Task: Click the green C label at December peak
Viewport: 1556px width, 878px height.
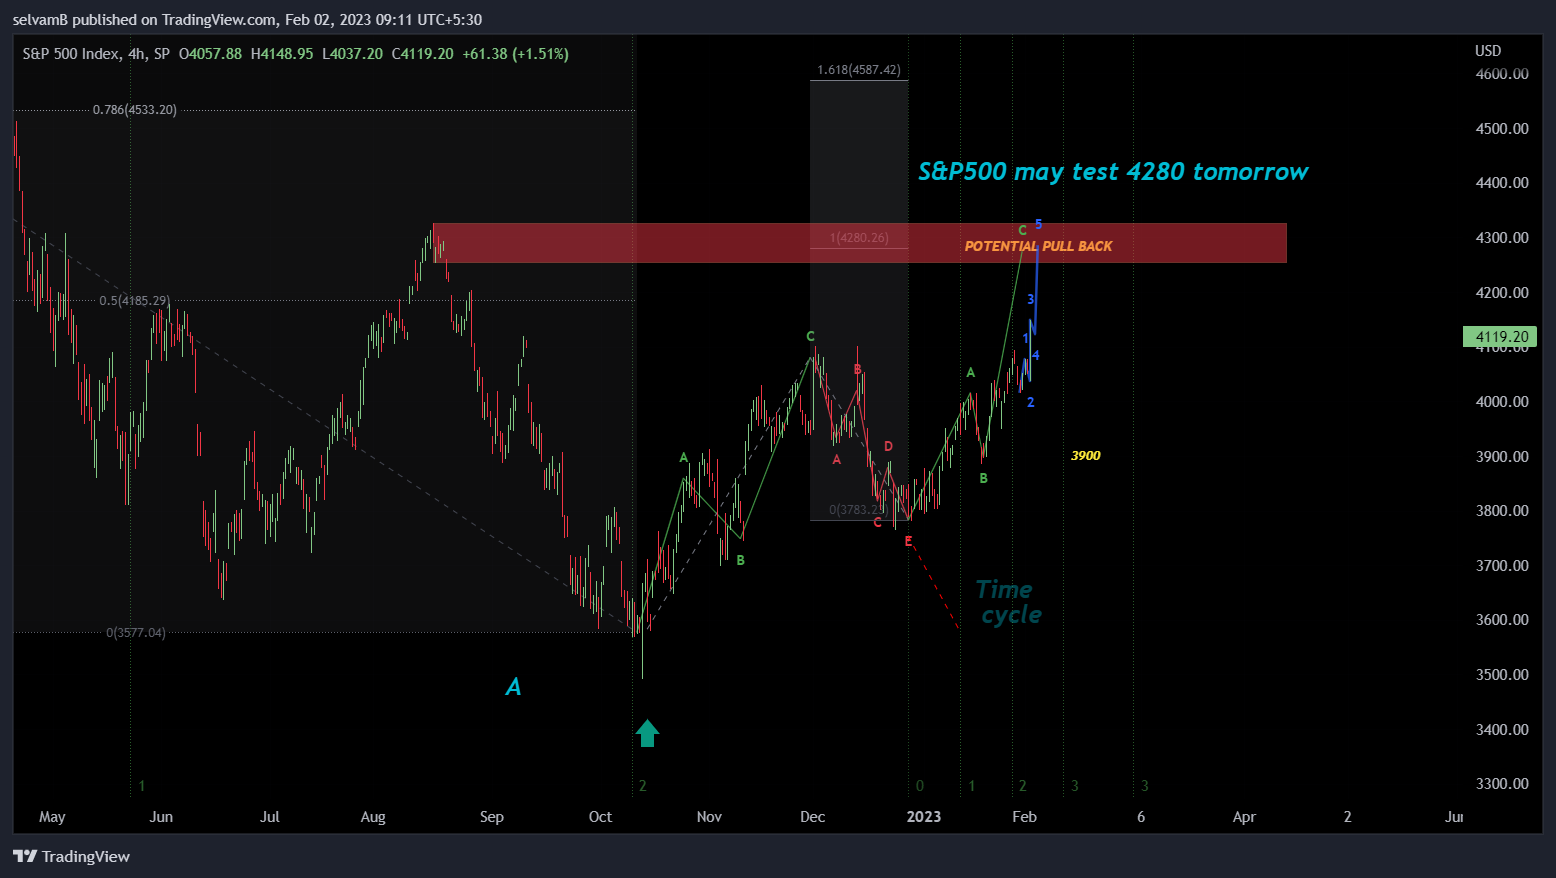Action: coord(810,337)
